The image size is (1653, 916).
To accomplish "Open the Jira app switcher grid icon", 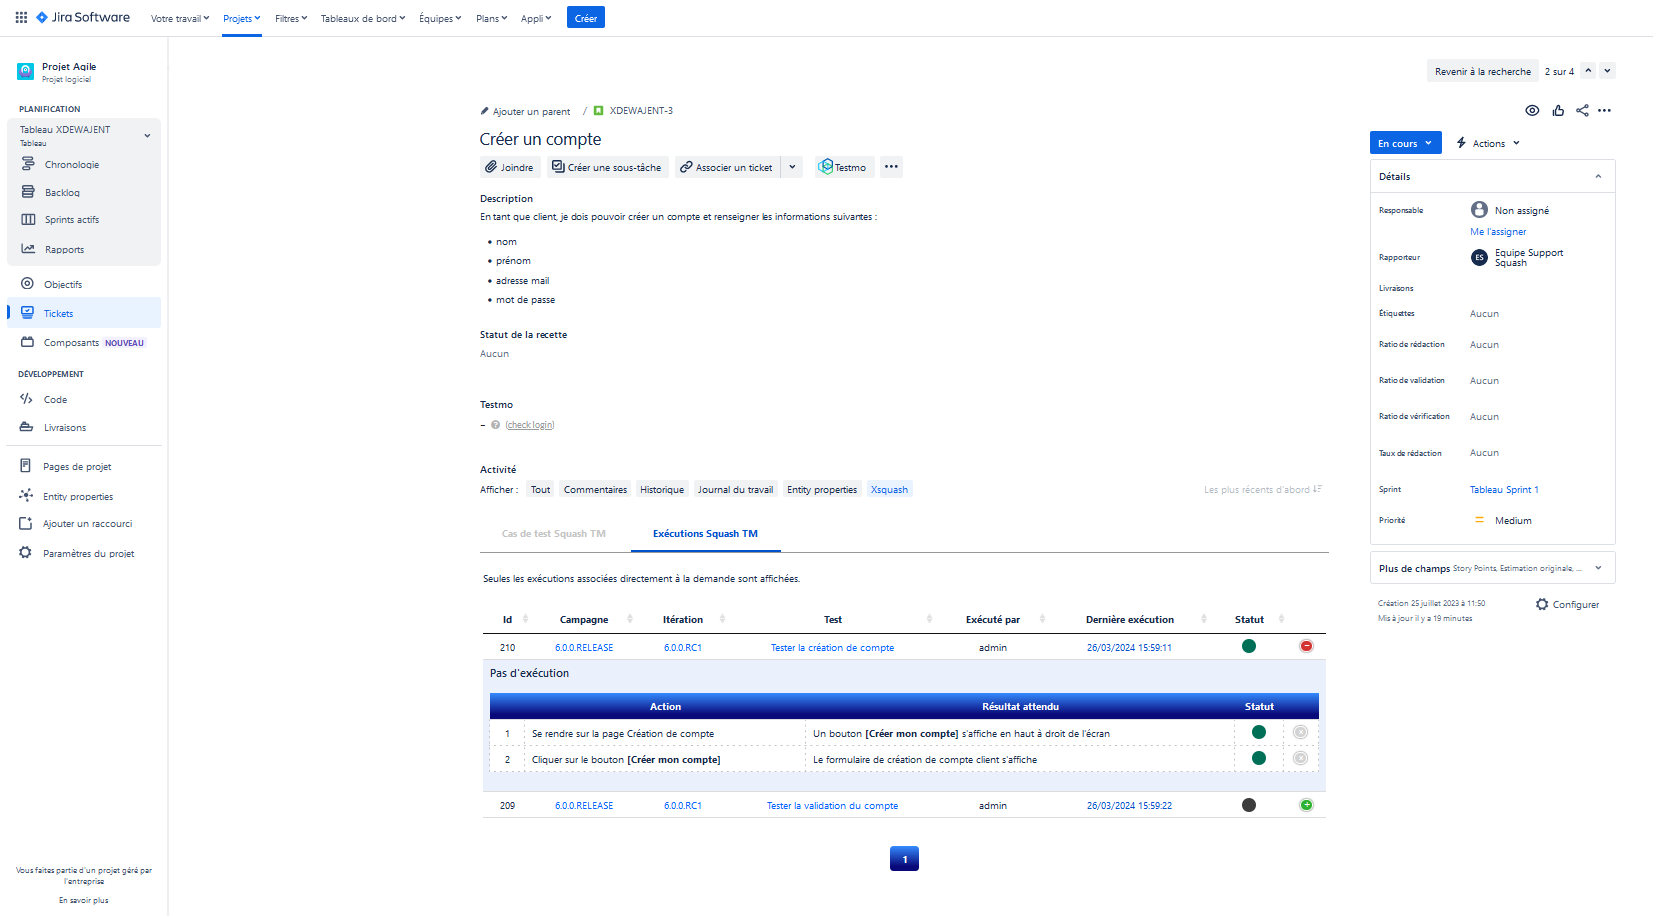I will click(x=21, y=17).
